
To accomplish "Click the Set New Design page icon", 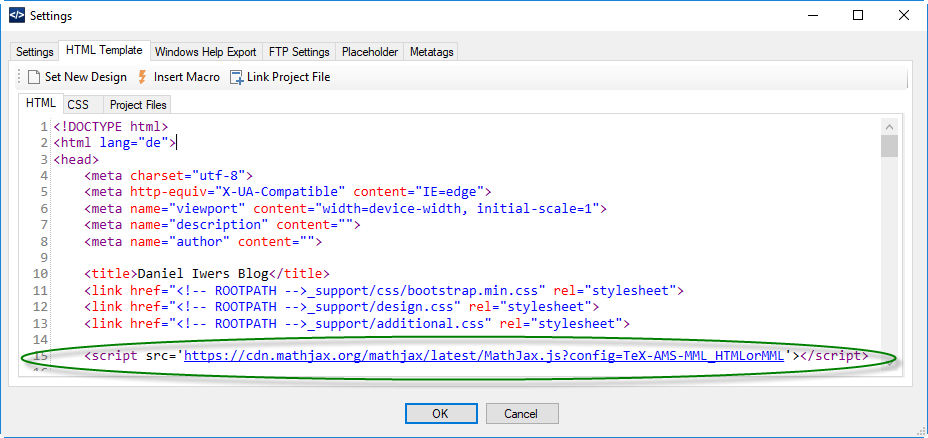I will click(34, 78).
